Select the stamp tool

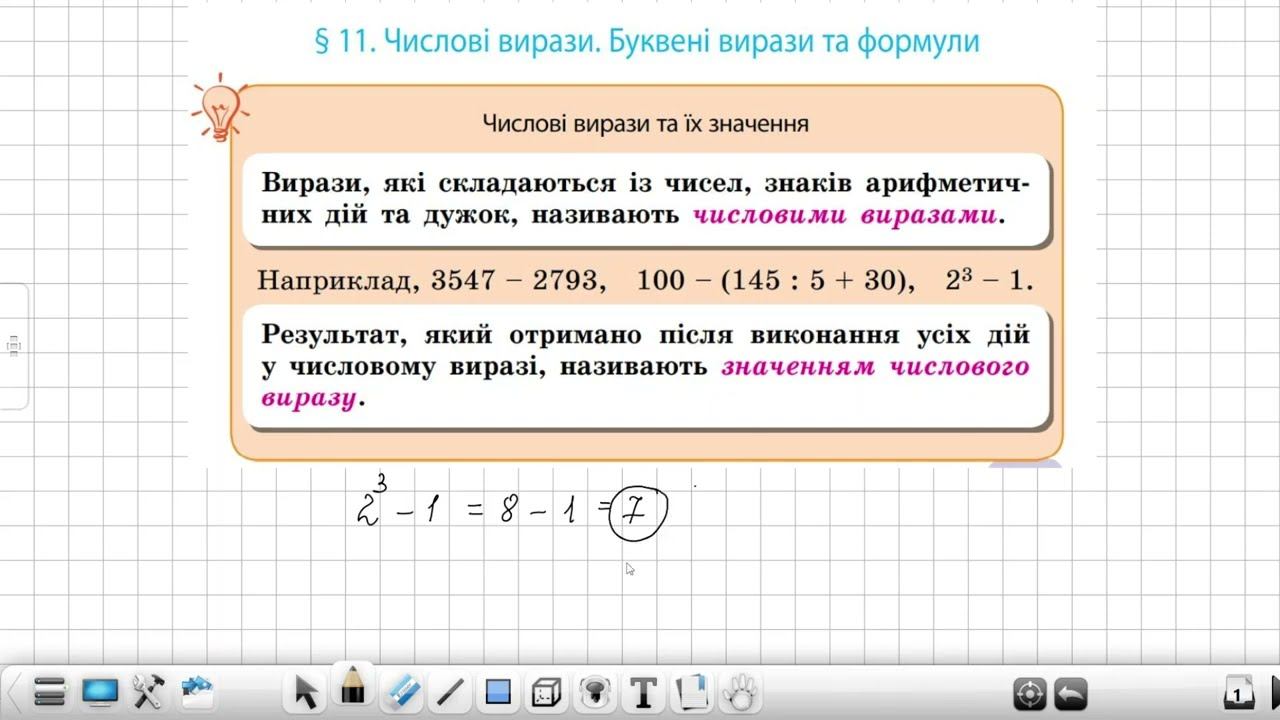(595, 692)
